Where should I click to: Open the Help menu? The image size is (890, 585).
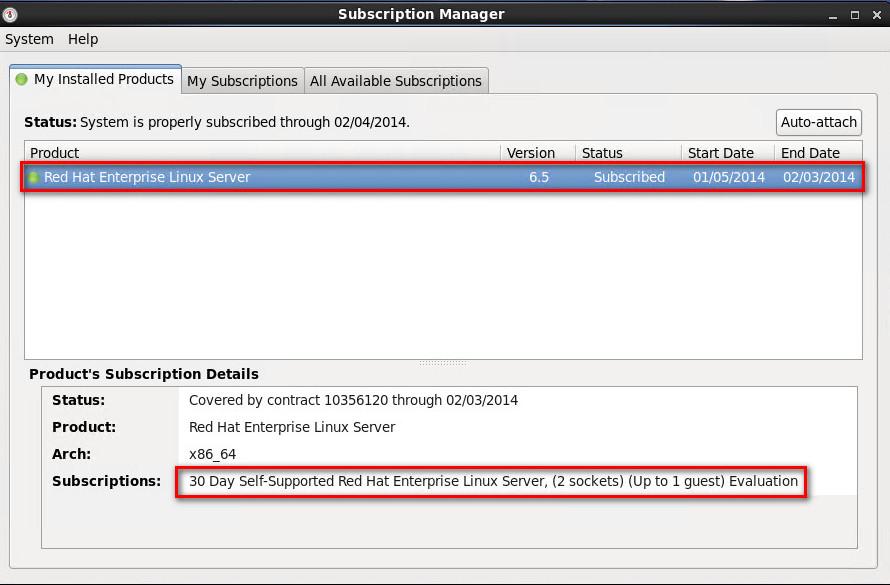point(83,39)
